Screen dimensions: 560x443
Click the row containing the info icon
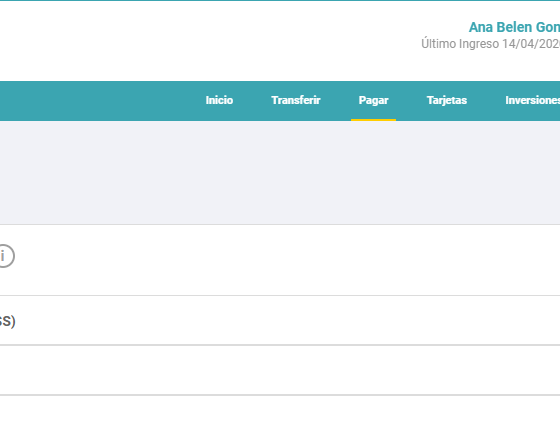[x=280, y=260]
